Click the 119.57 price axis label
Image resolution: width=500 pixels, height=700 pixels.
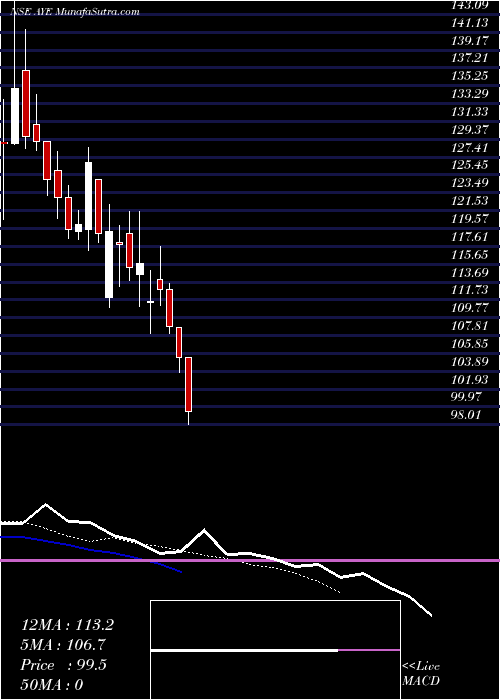[x=472, y=218]
